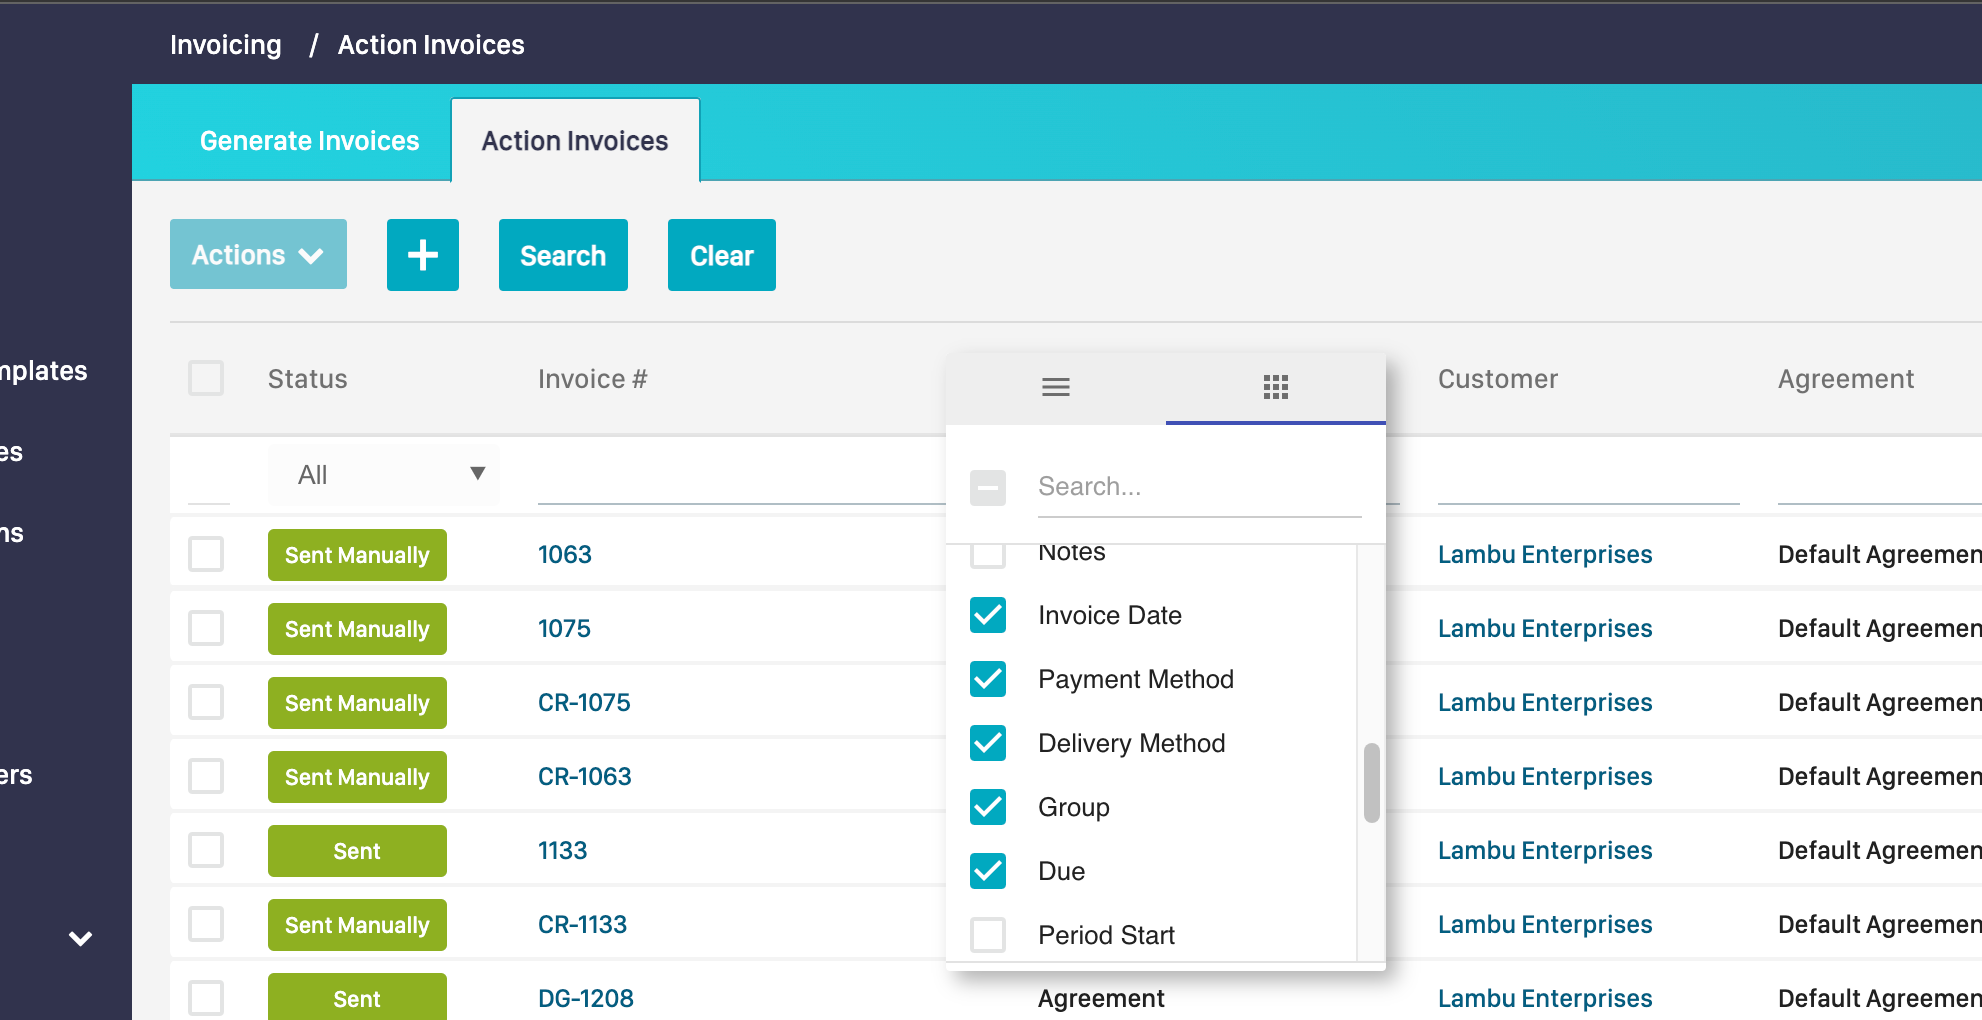Focus the column Search field
The width and height of the screenshot is (1982, 1020).
1198,487
